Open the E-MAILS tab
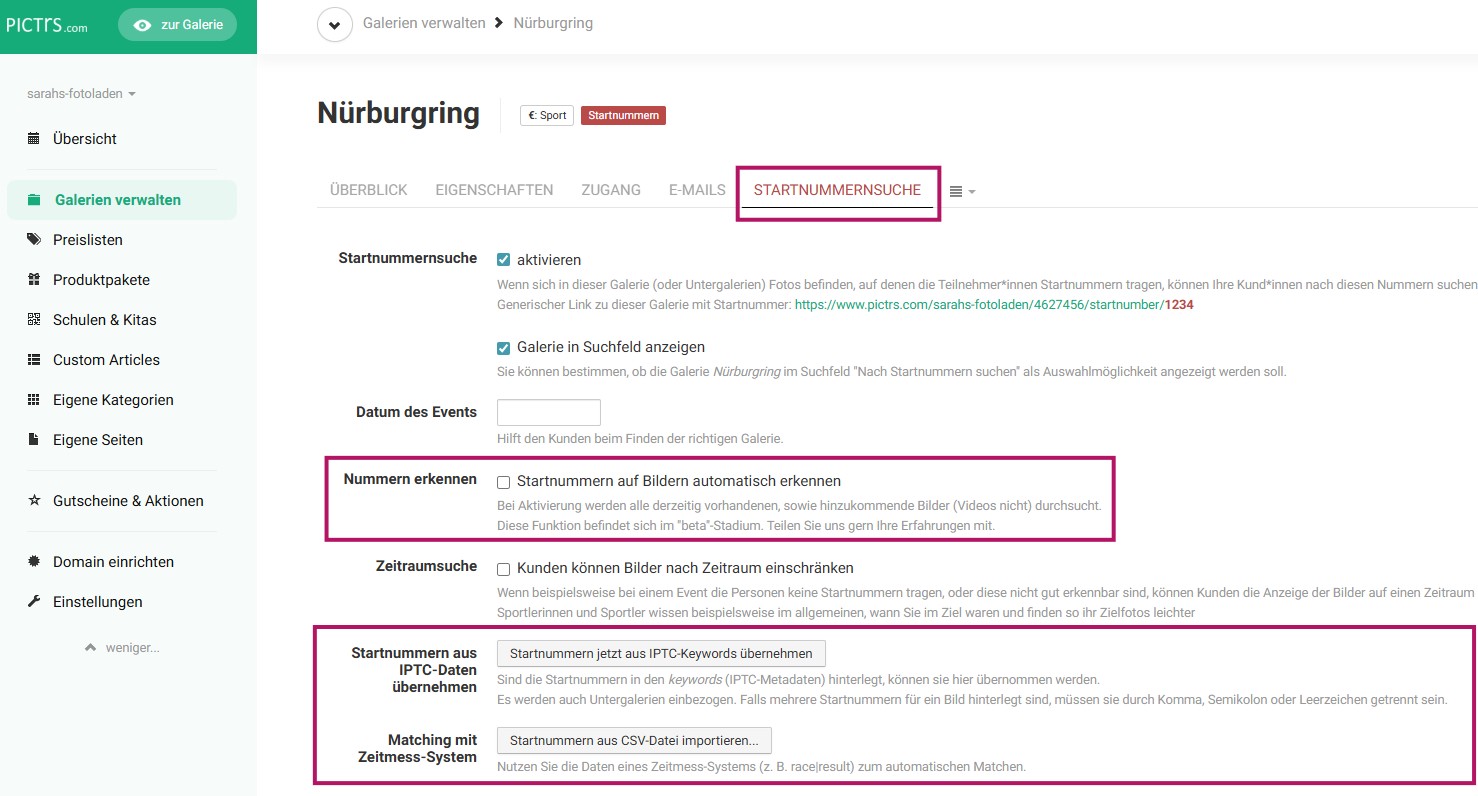This screenshot has height=796, width=1478. click(697, 190)
